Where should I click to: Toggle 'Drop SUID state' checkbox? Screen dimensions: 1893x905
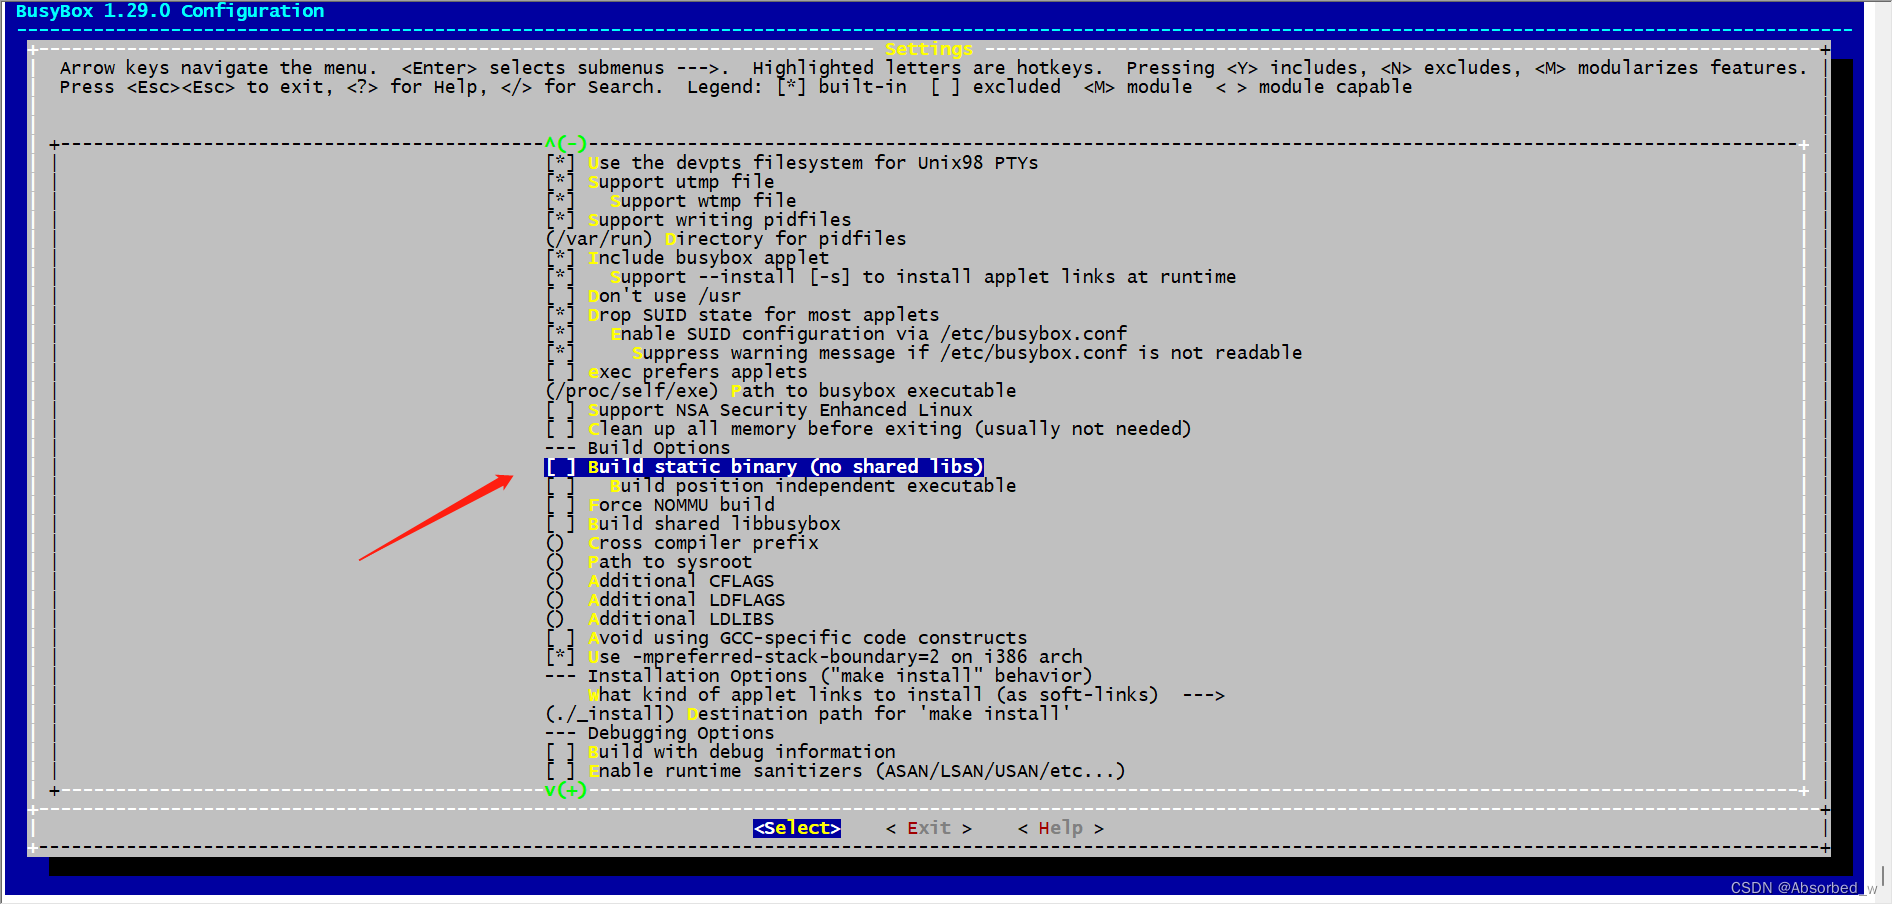(560, 315)
